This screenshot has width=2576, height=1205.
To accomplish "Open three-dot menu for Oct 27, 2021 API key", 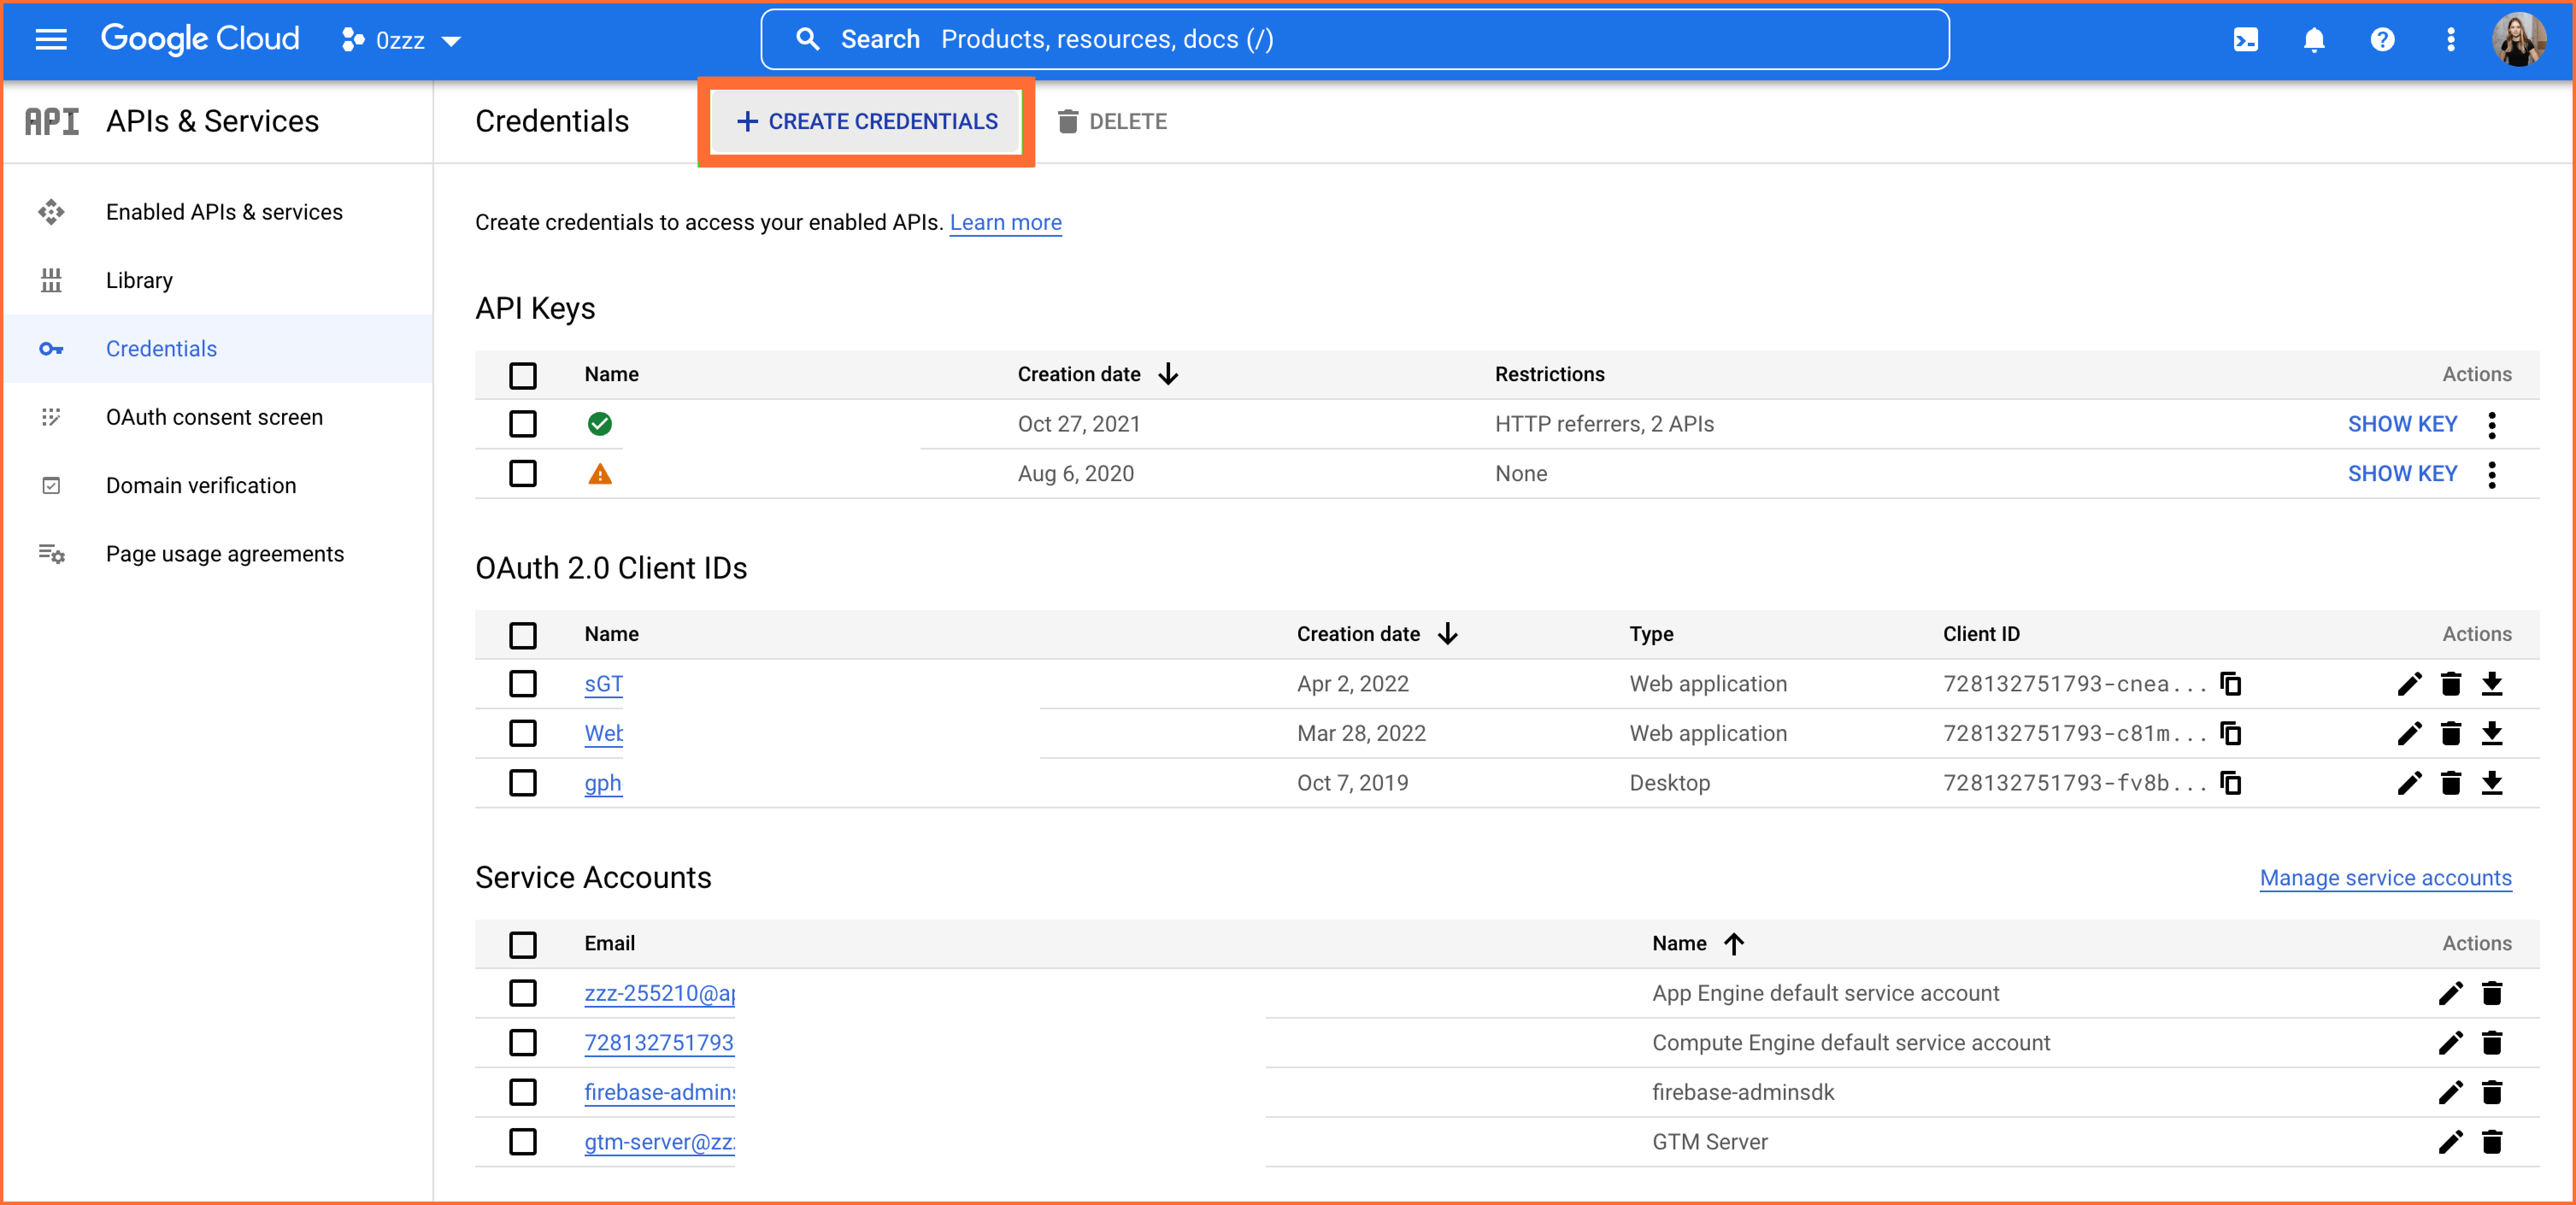I will (2491, 425).
